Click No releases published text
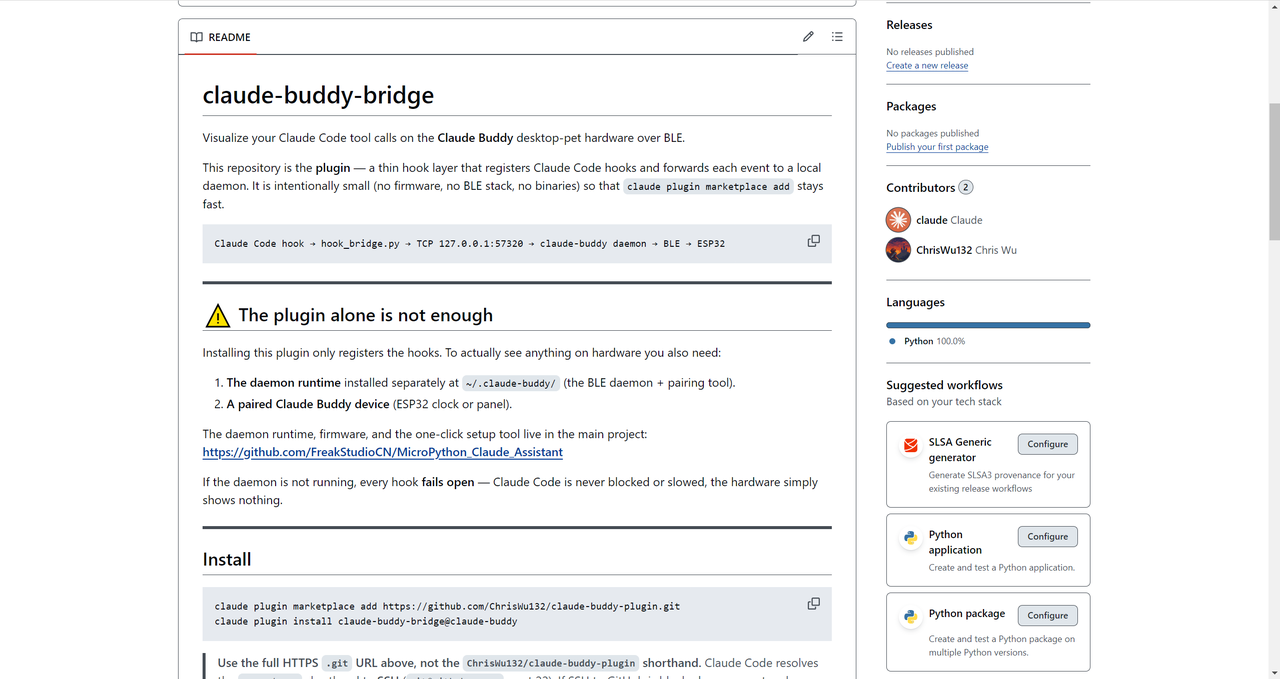 [x=930, y=52]
